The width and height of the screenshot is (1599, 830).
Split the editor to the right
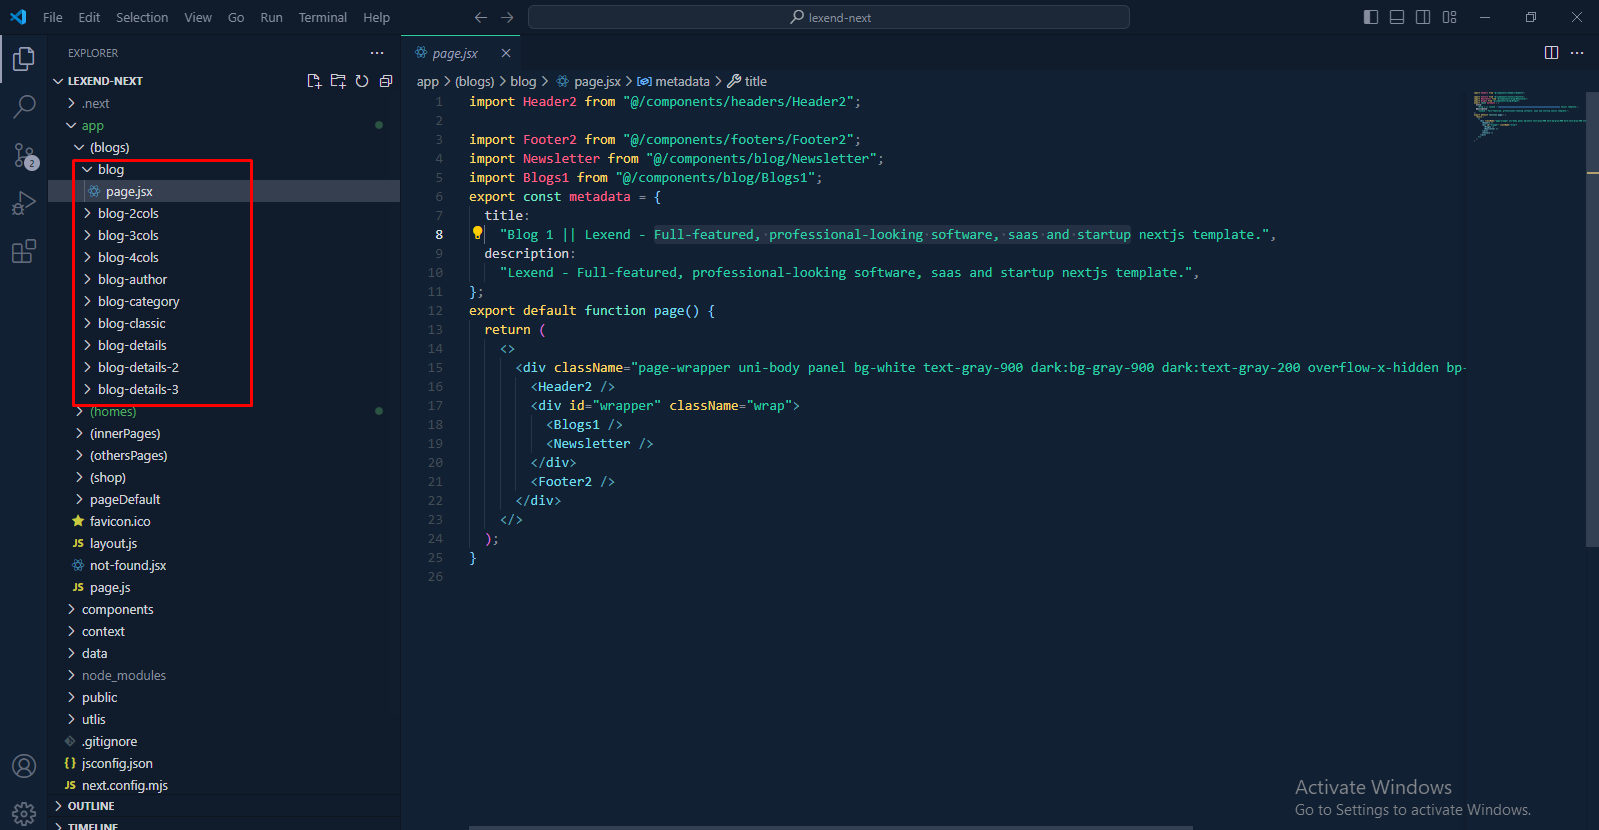tap(1551, 53)
